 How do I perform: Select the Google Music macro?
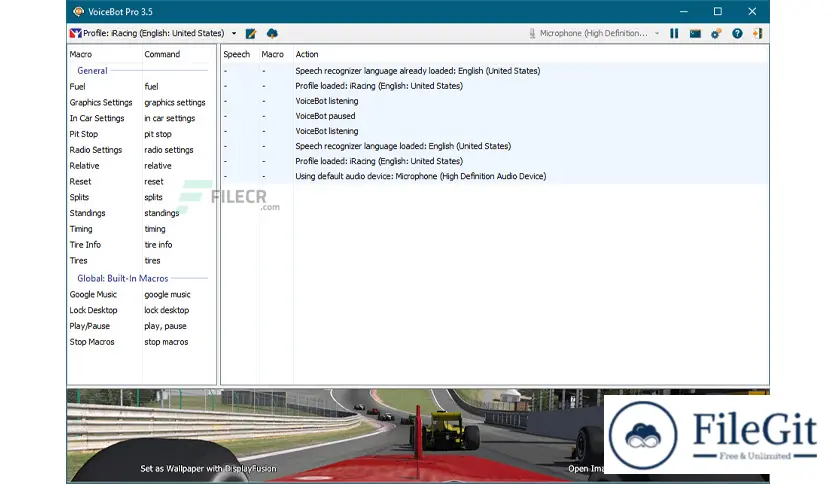[93, 294]
